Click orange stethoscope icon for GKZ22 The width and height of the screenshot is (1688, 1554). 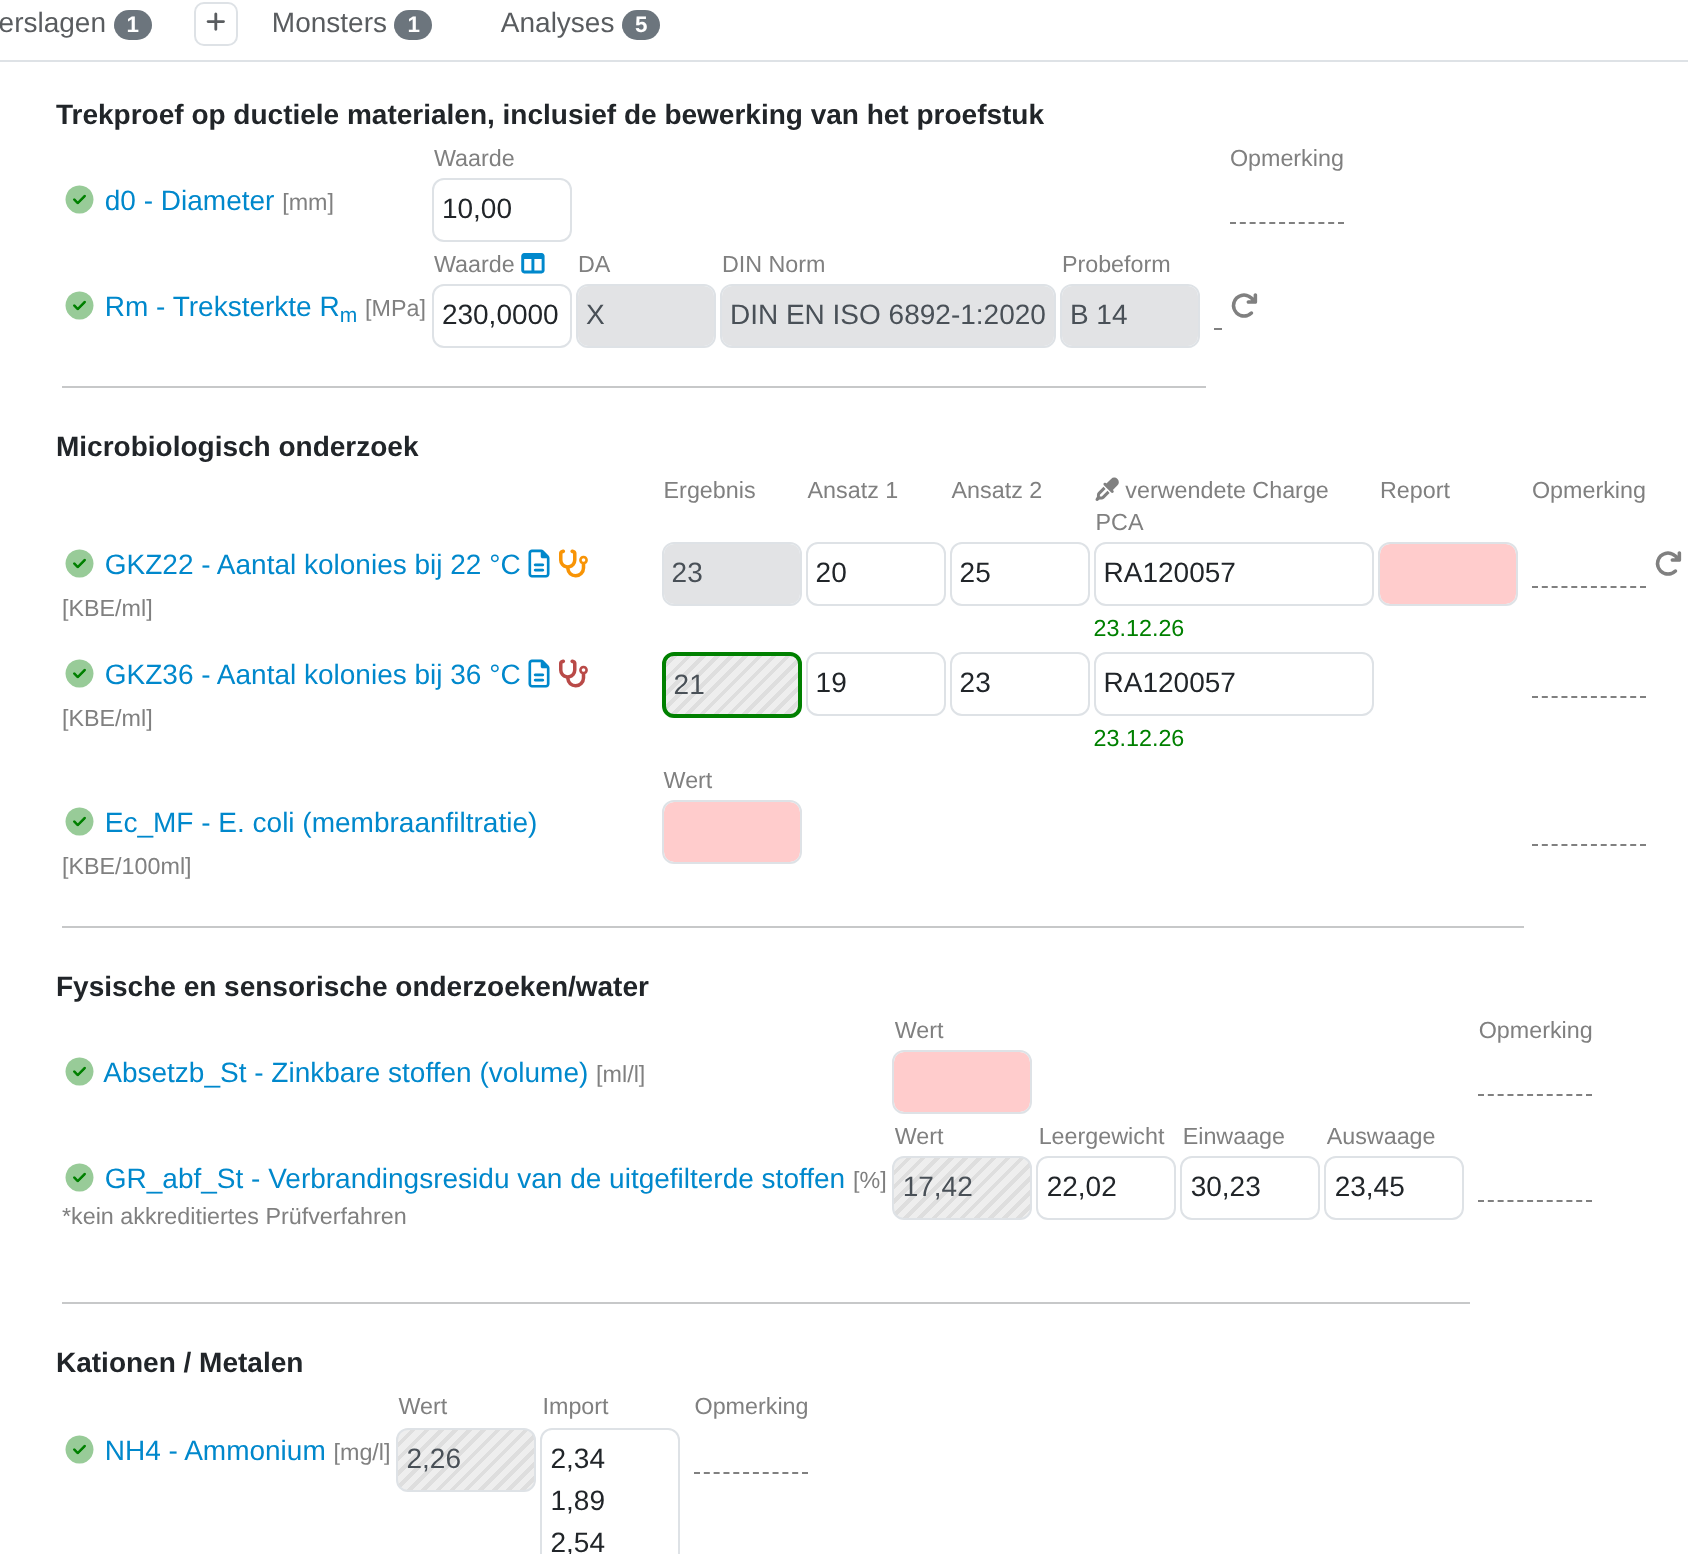(x=573, y=564)
